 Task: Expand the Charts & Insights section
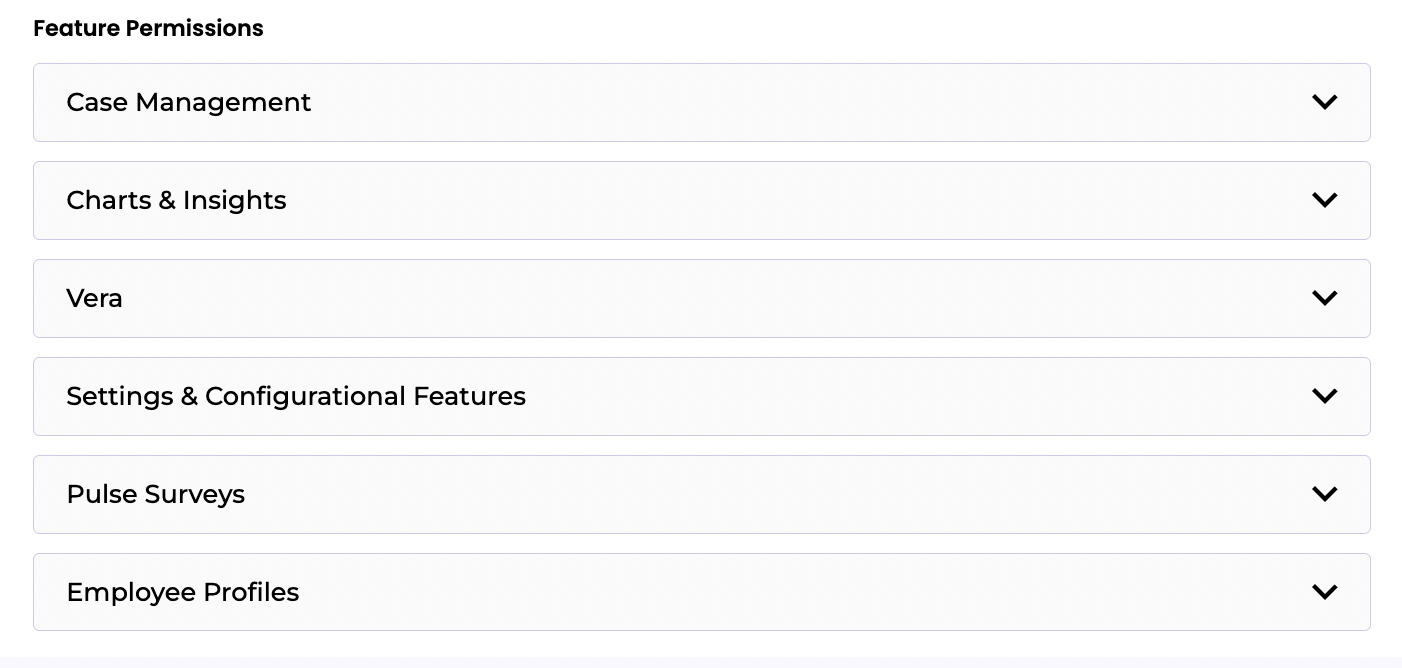pyautogui.click(x=701, y=200)
